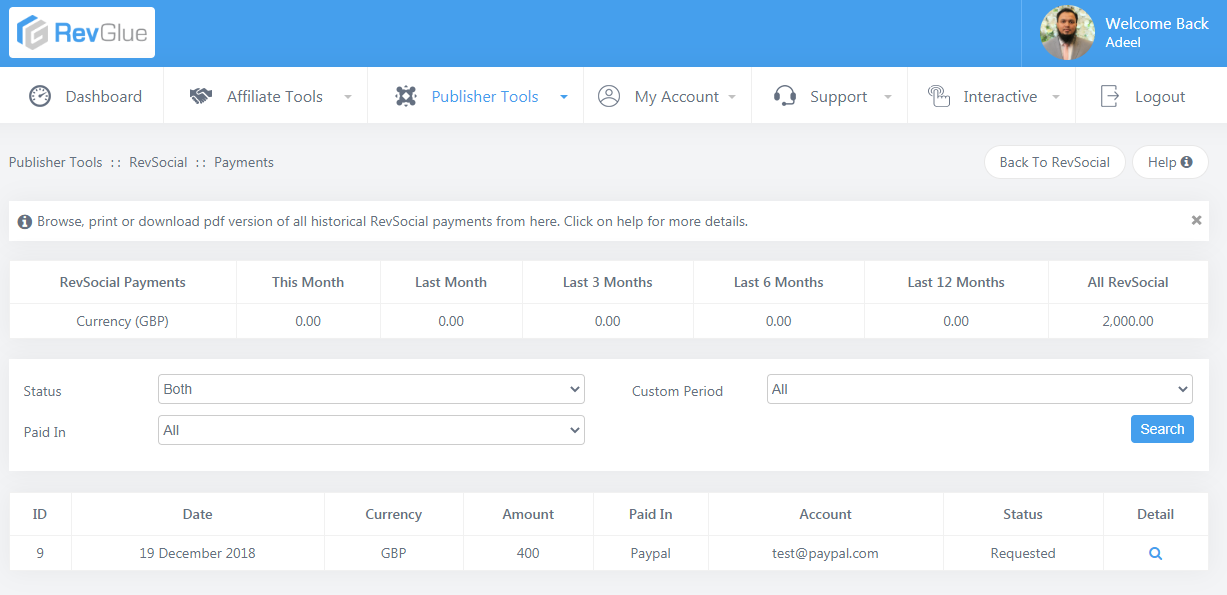Screen dimensions: 1227x595
Task: Open the Status dropdown set to Both
Action: pos(371,389)
